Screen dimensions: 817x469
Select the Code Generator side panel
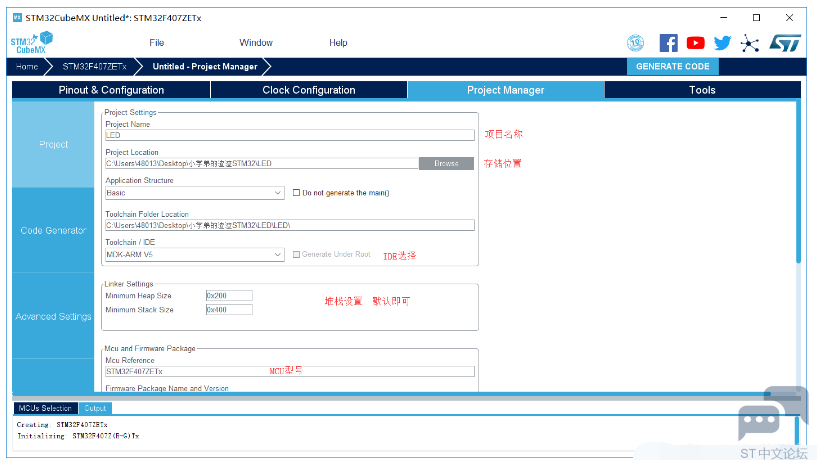(x=54, y=231)
